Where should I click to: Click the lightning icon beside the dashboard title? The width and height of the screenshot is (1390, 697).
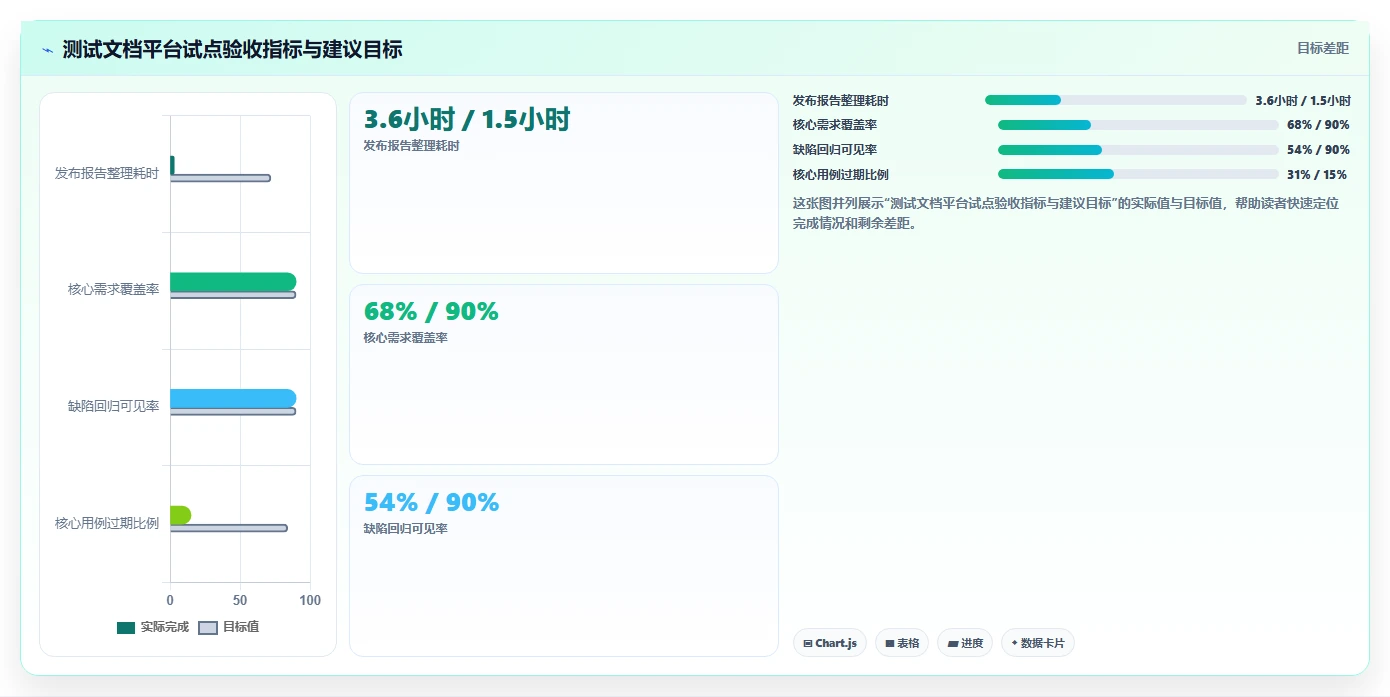point(48,50)
